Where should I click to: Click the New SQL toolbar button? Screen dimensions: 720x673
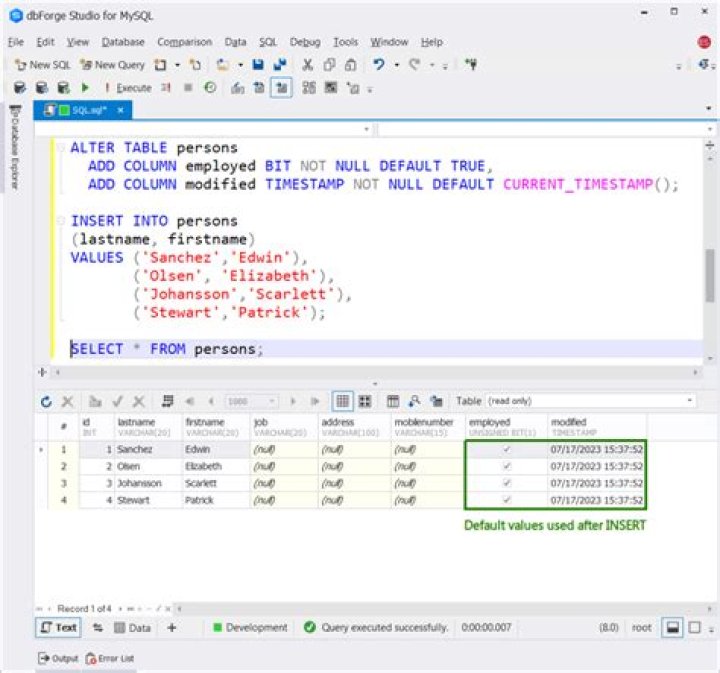42,65
